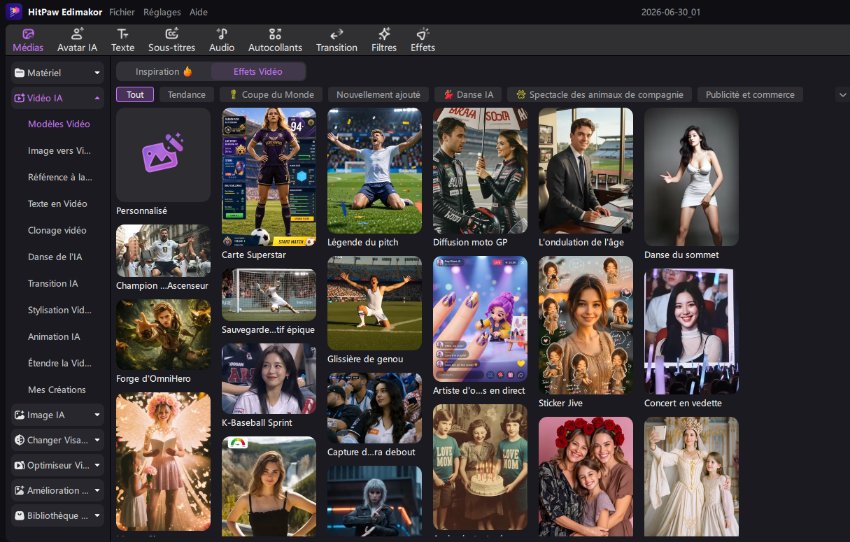Open the Fichier menu
This screenshot has width=850, height=542.
[121, 12]
